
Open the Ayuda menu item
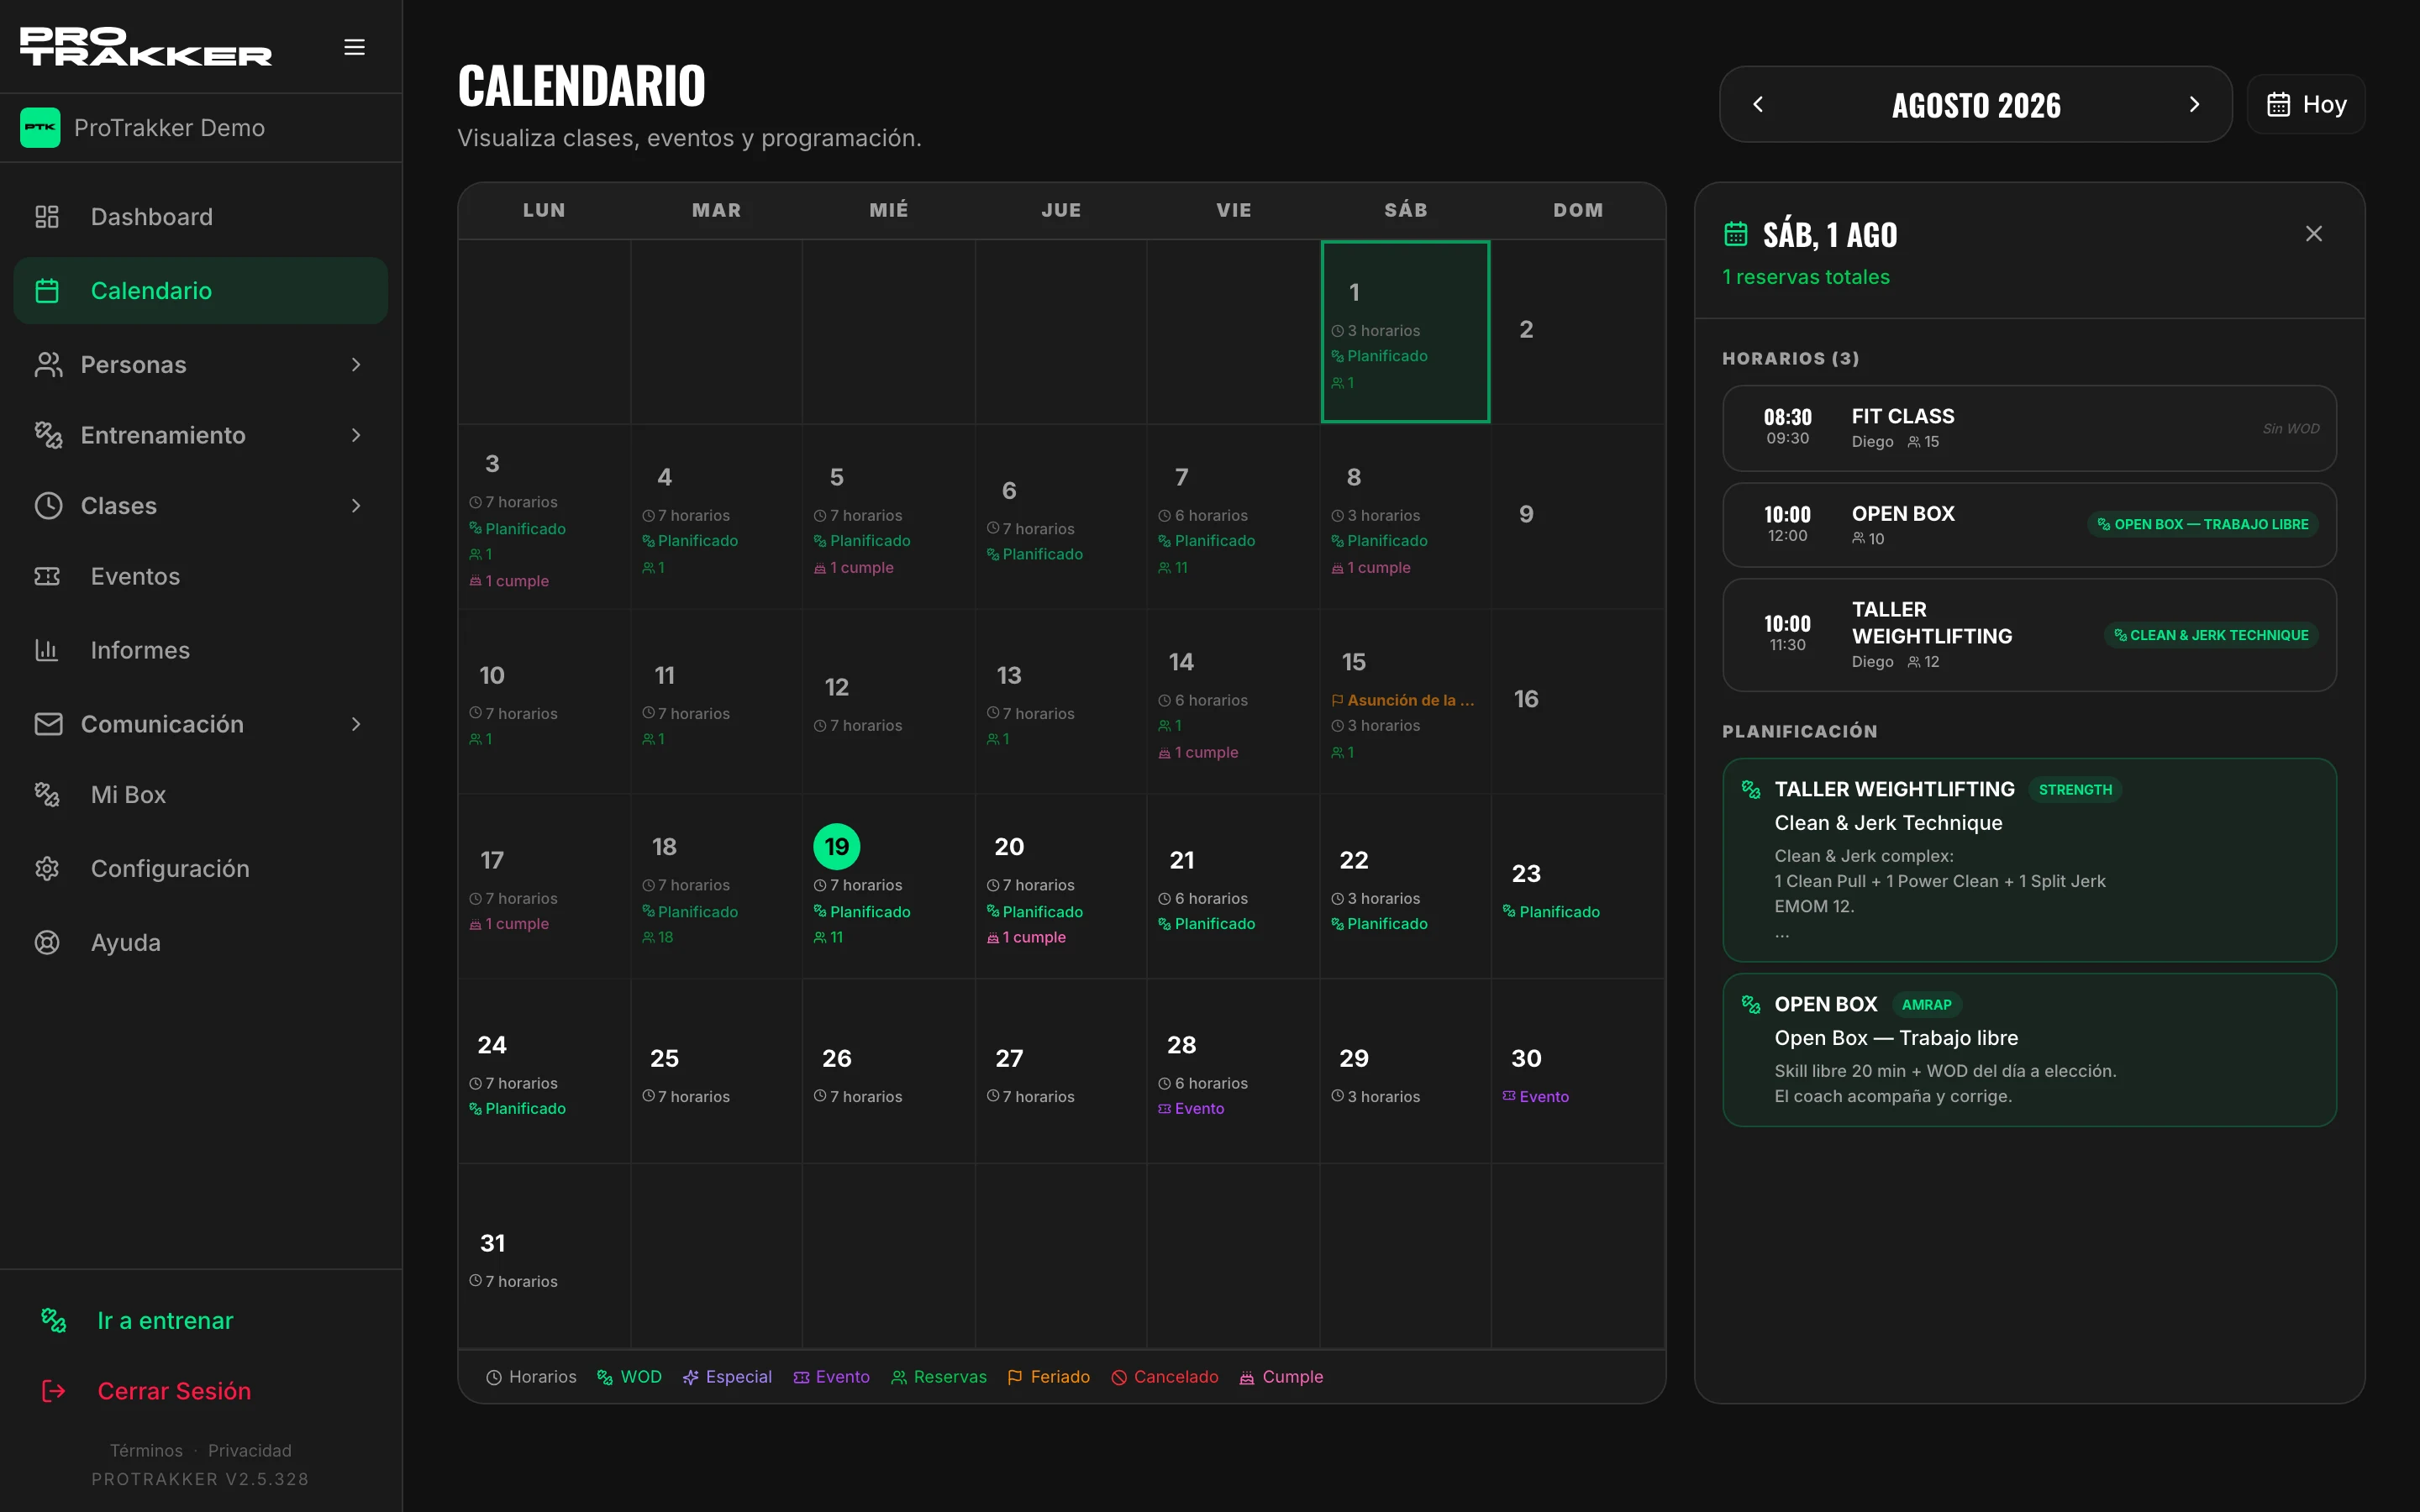[201, 942]
